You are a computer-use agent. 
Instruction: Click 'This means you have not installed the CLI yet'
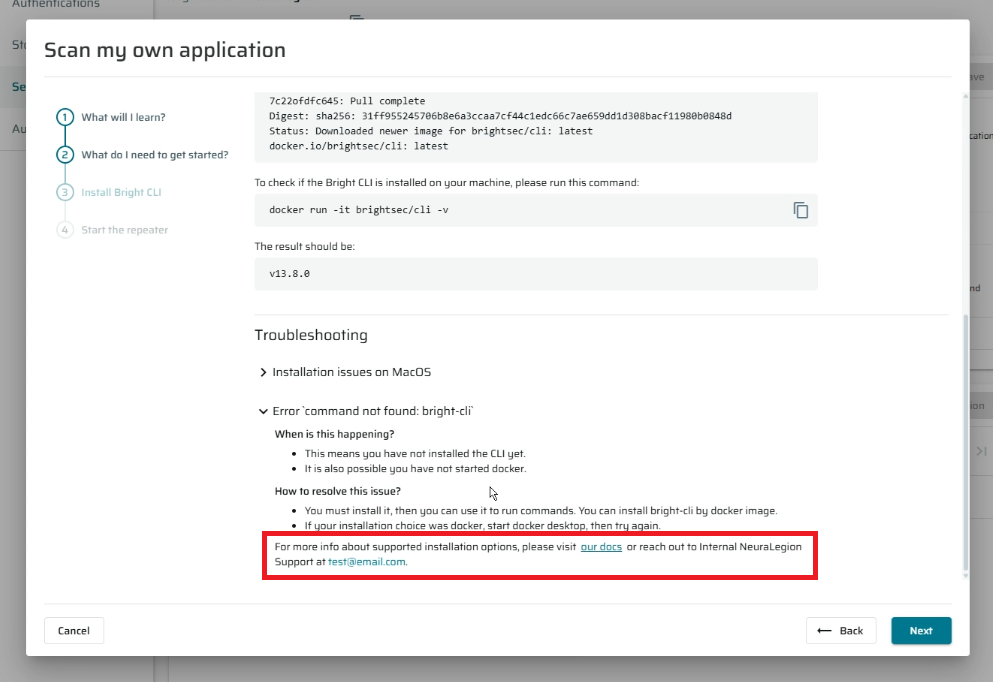pos(415,453)
